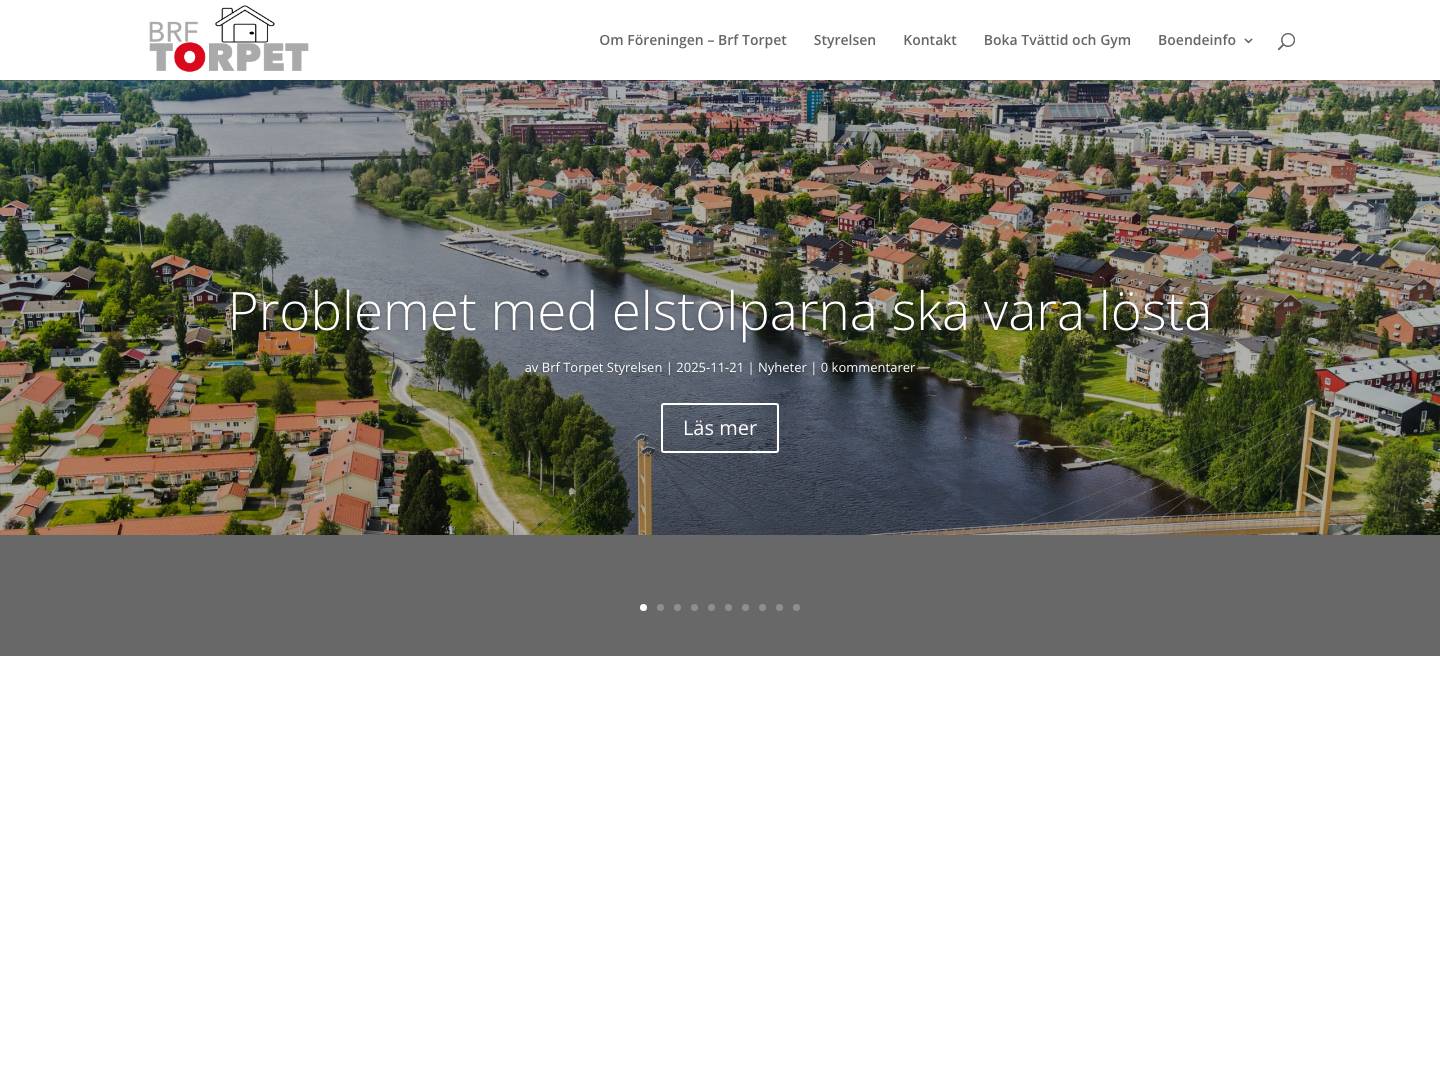1440x1080 pixels.
Task: Expand the Boendeinfo dropdown menu
Action: (x=1197, y=40)
